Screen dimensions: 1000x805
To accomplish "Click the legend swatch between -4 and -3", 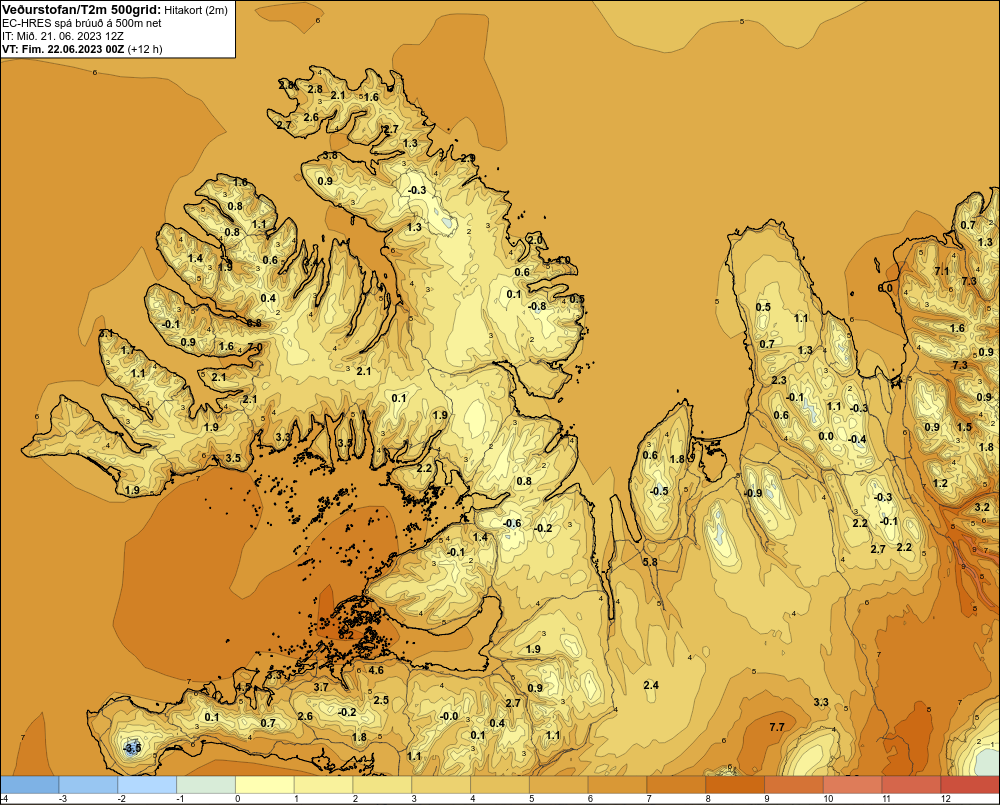I will tap(29, 785).
